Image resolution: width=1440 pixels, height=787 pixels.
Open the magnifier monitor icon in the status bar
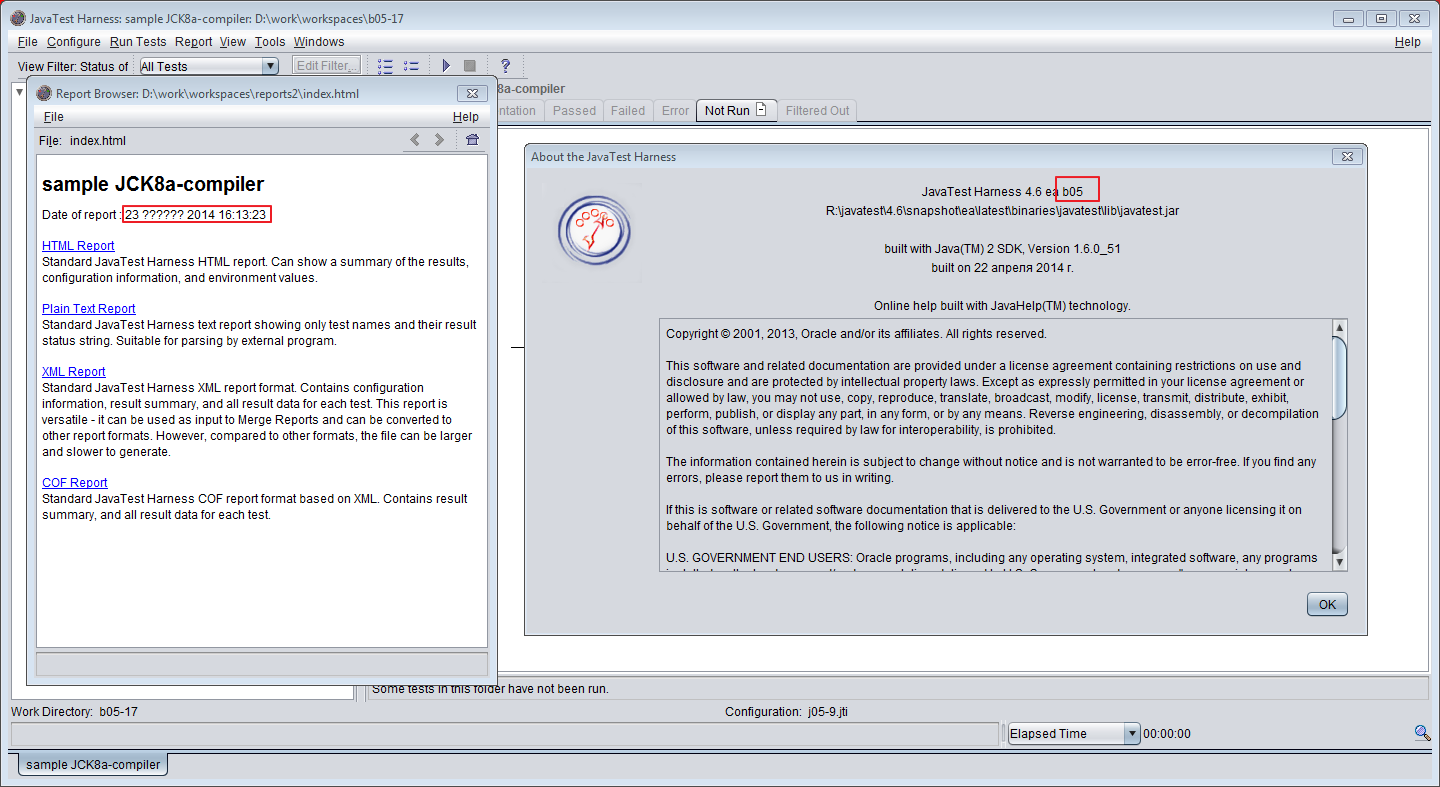(x=1422, y=733)
